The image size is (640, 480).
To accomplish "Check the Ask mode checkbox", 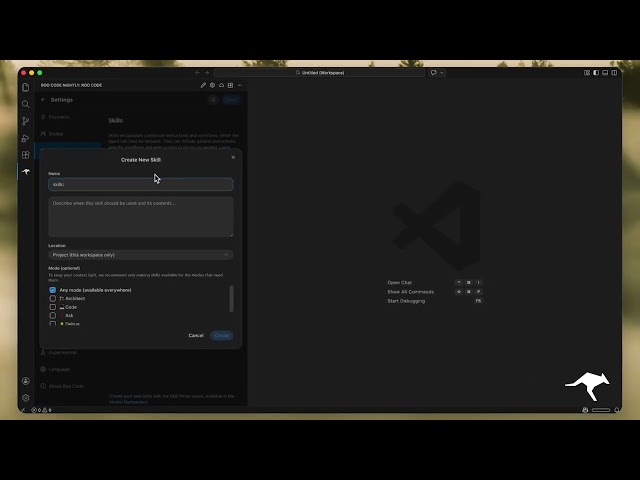I will click(53, 316).
